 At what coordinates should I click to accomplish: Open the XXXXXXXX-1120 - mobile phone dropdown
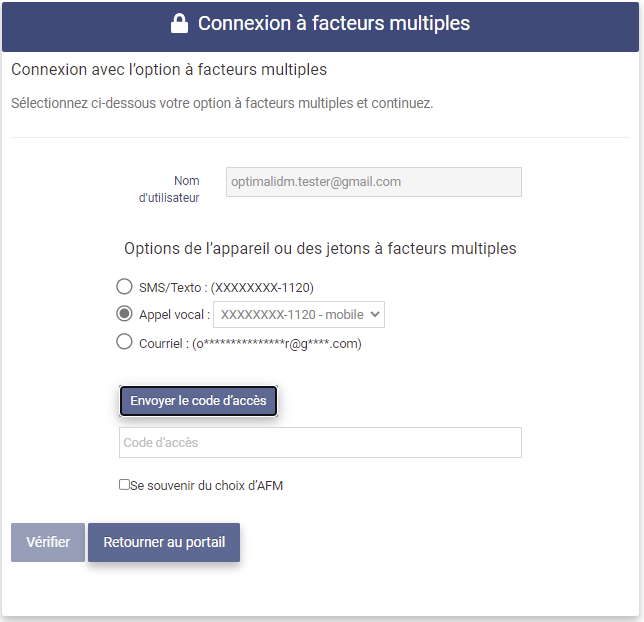(x=299, y=315)
